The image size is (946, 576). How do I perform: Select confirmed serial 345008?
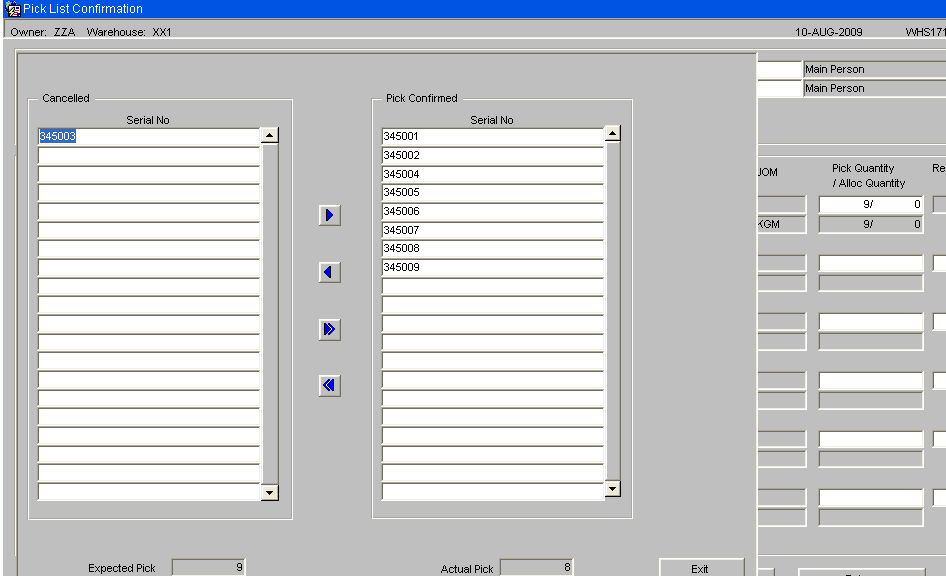pos(492,248)
